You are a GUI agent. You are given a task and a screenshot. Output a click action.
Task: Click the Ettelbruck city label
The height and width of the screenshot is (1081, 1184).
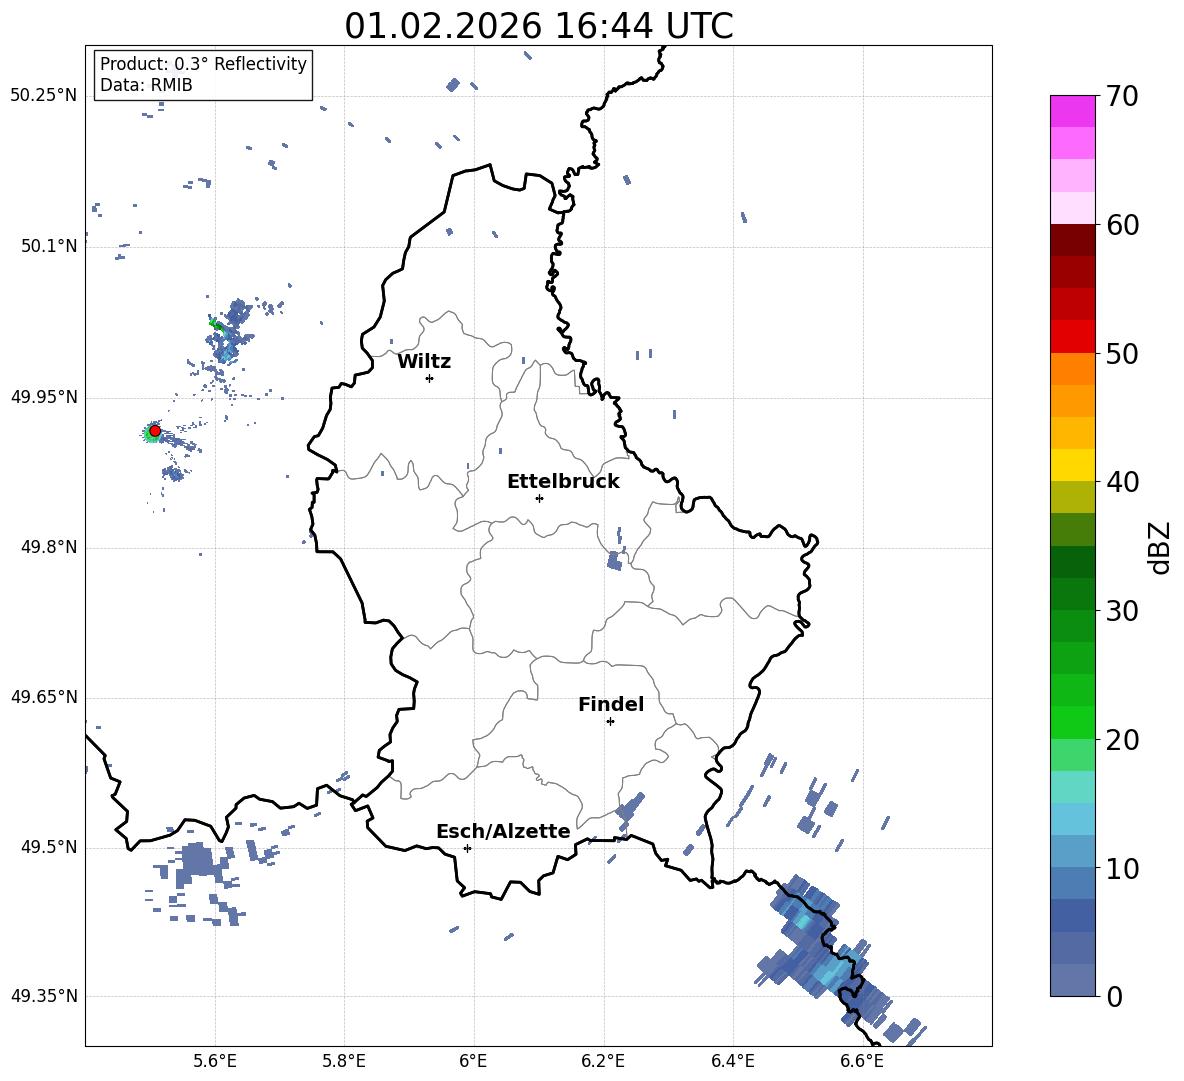563,482
